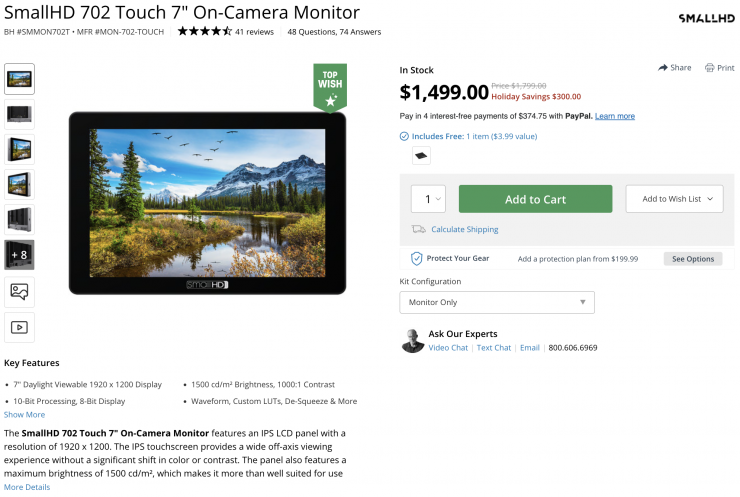Open the customer images gallery icon
This screenshot has width=740, height=497.
click(x=19, y=291)
